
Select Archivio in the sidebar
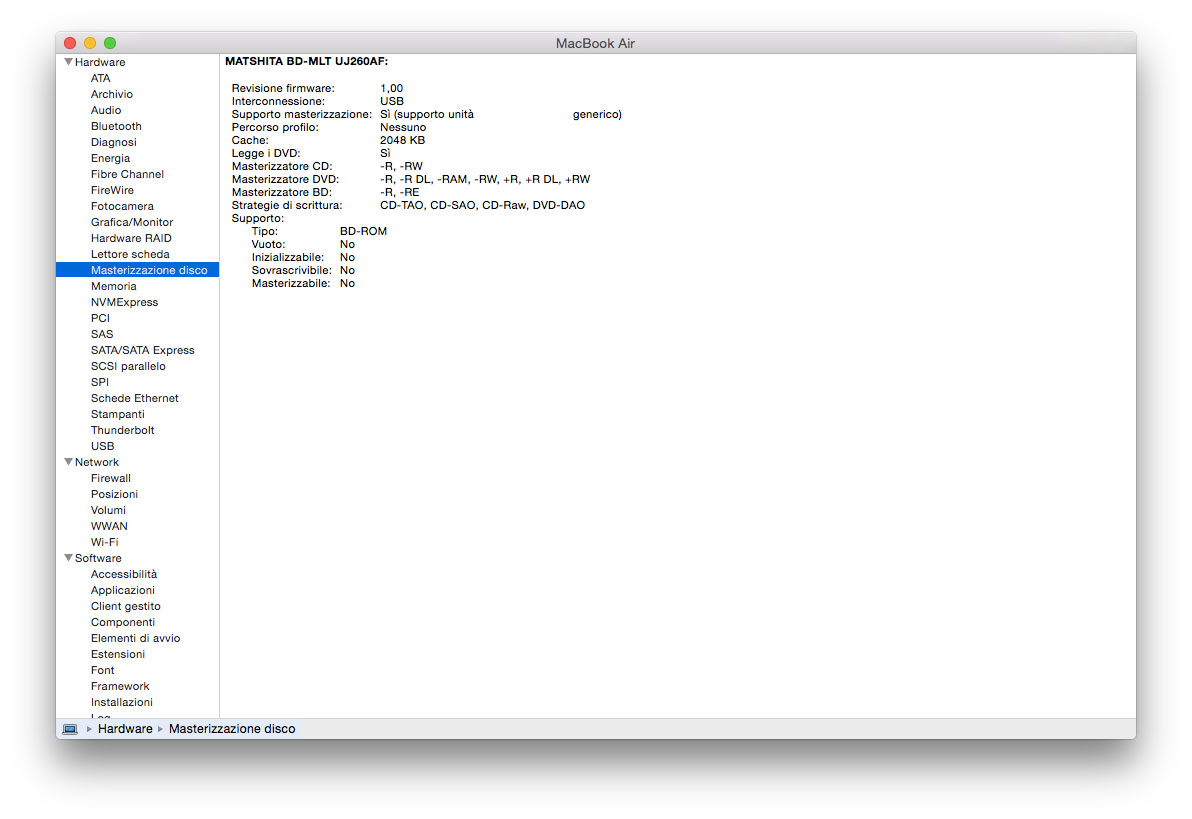click(112, 94)
